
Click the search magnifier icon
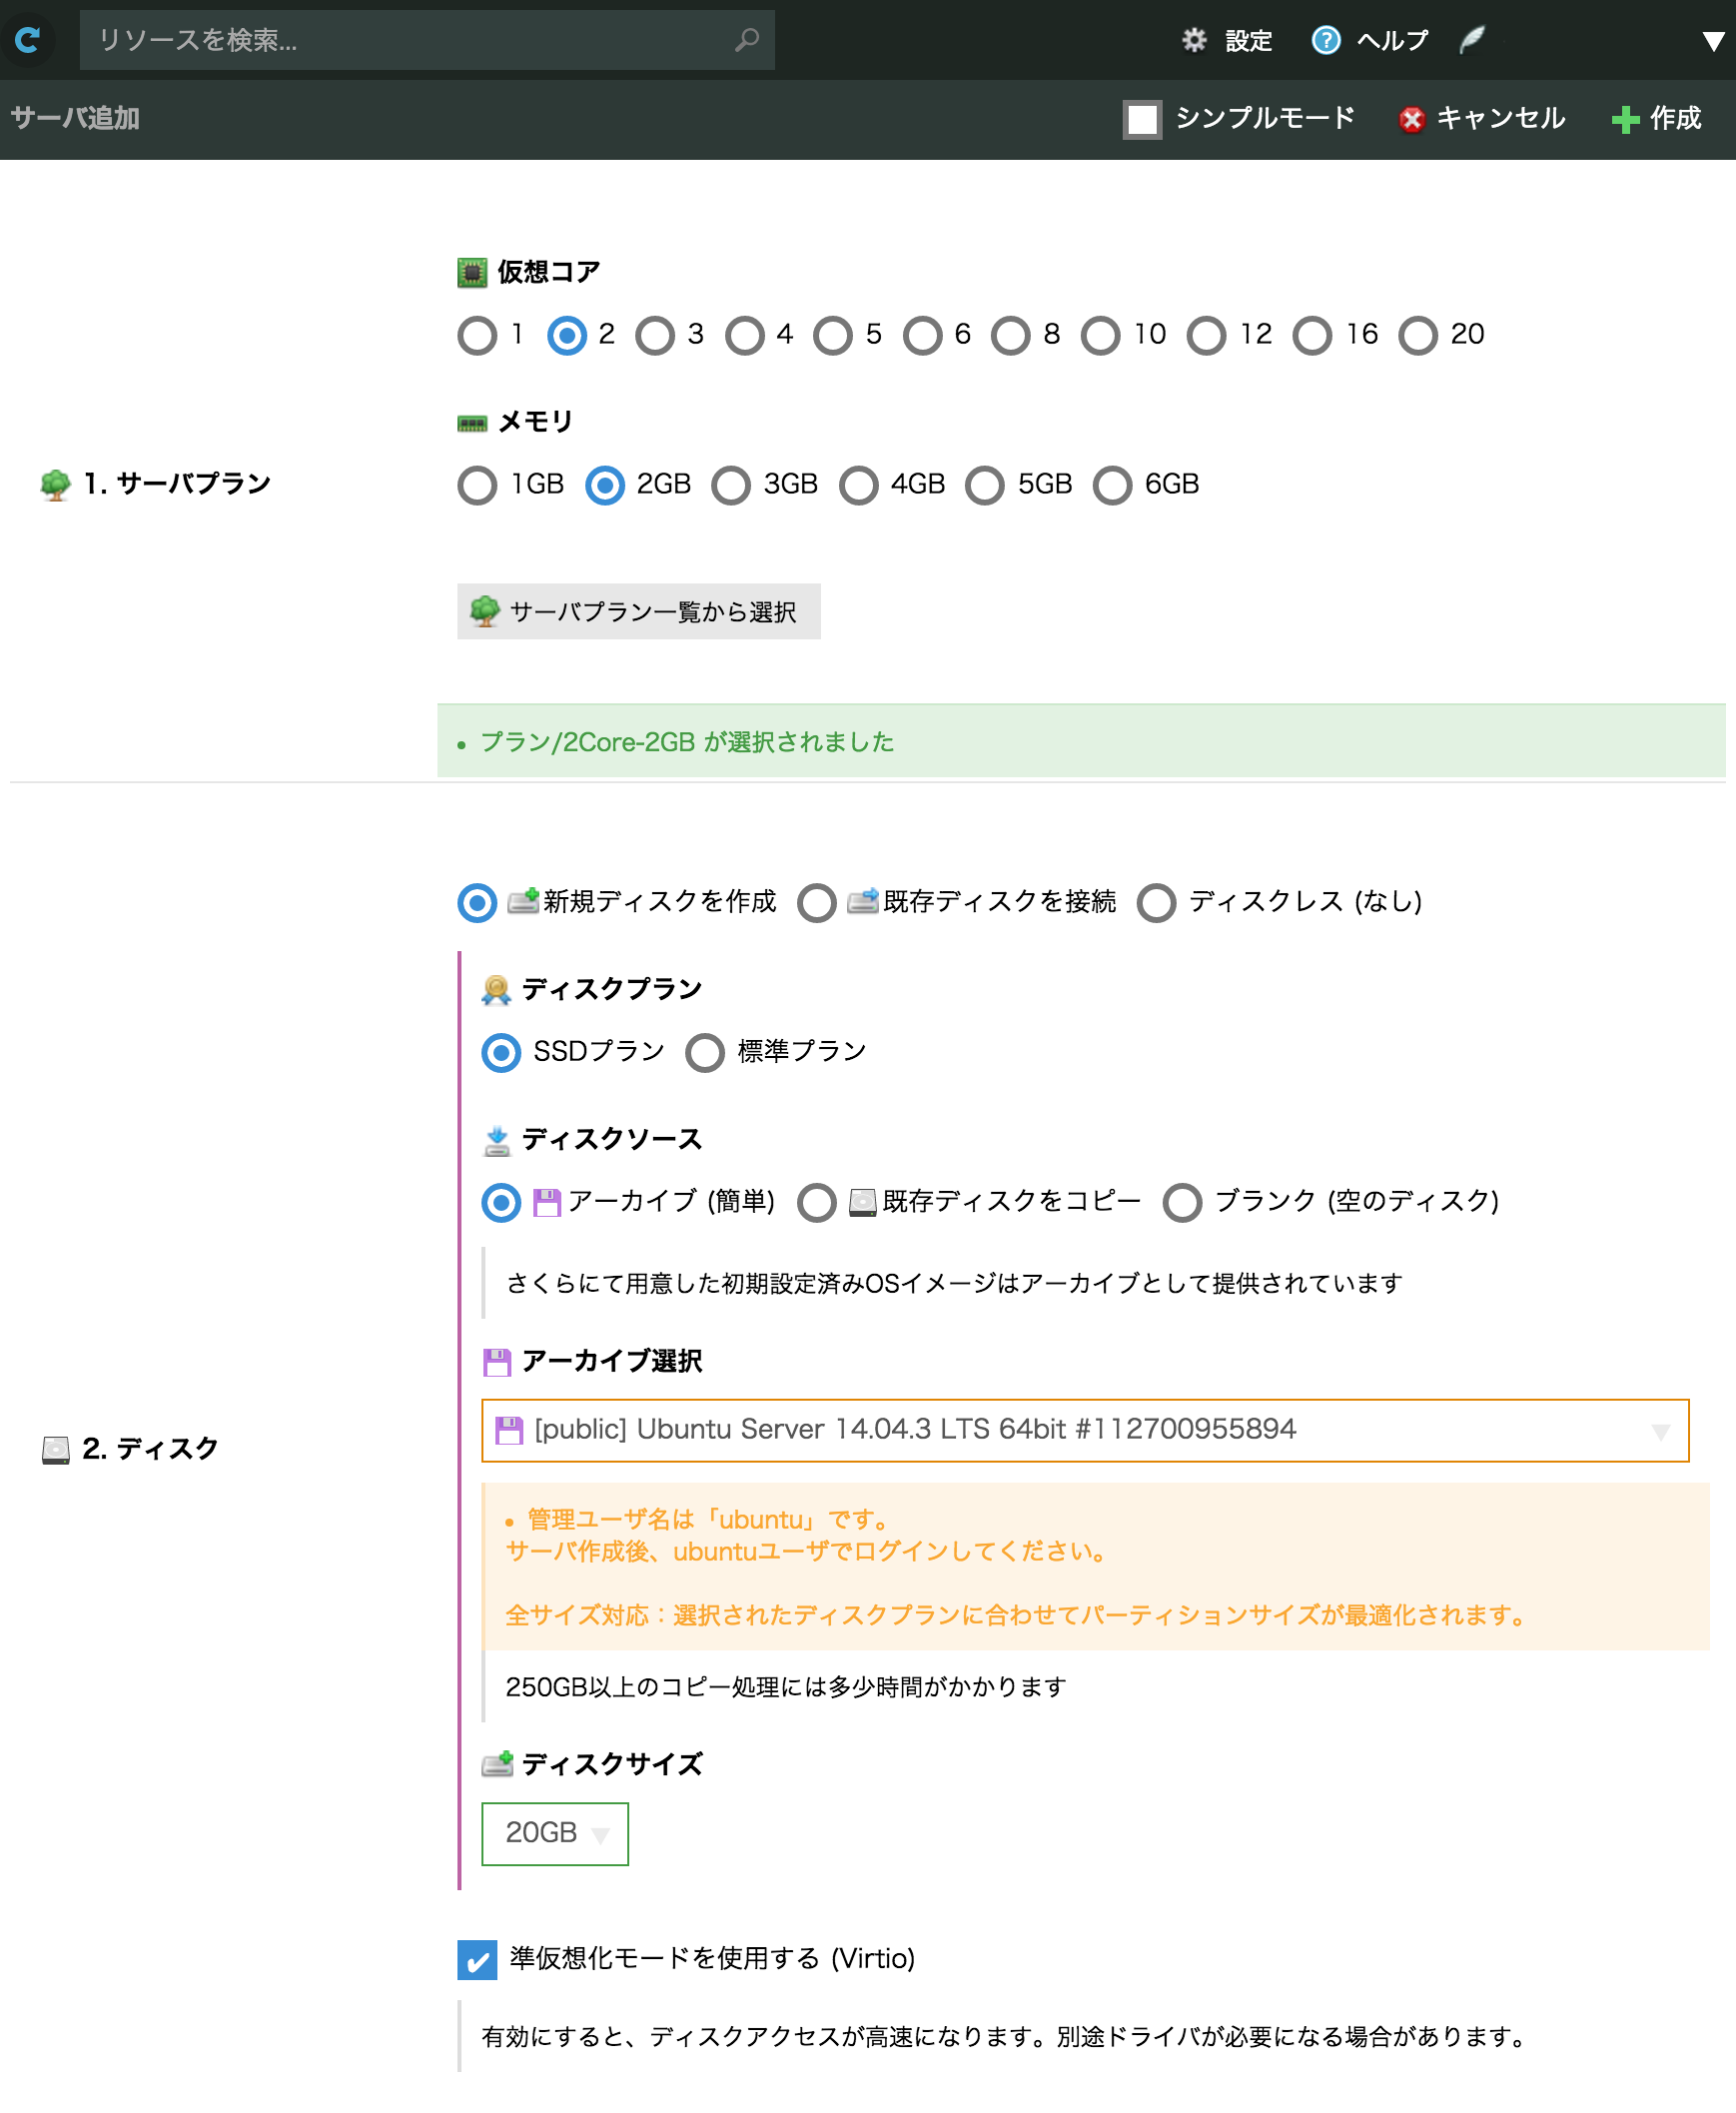(x=746, y=40)
